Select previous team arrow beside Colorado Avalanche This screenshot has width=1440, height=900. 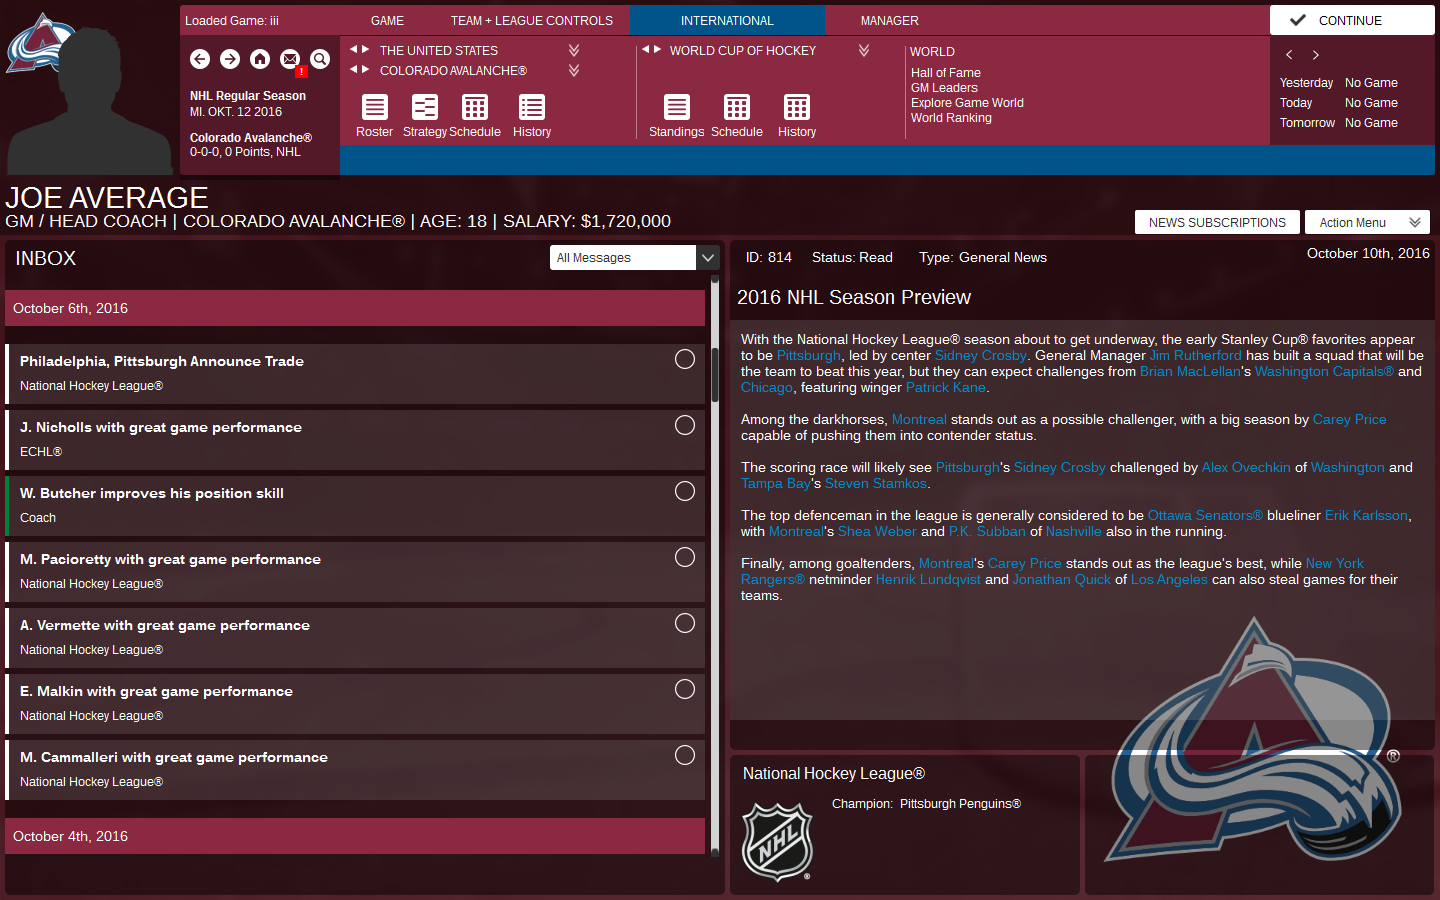pos(354,69)
